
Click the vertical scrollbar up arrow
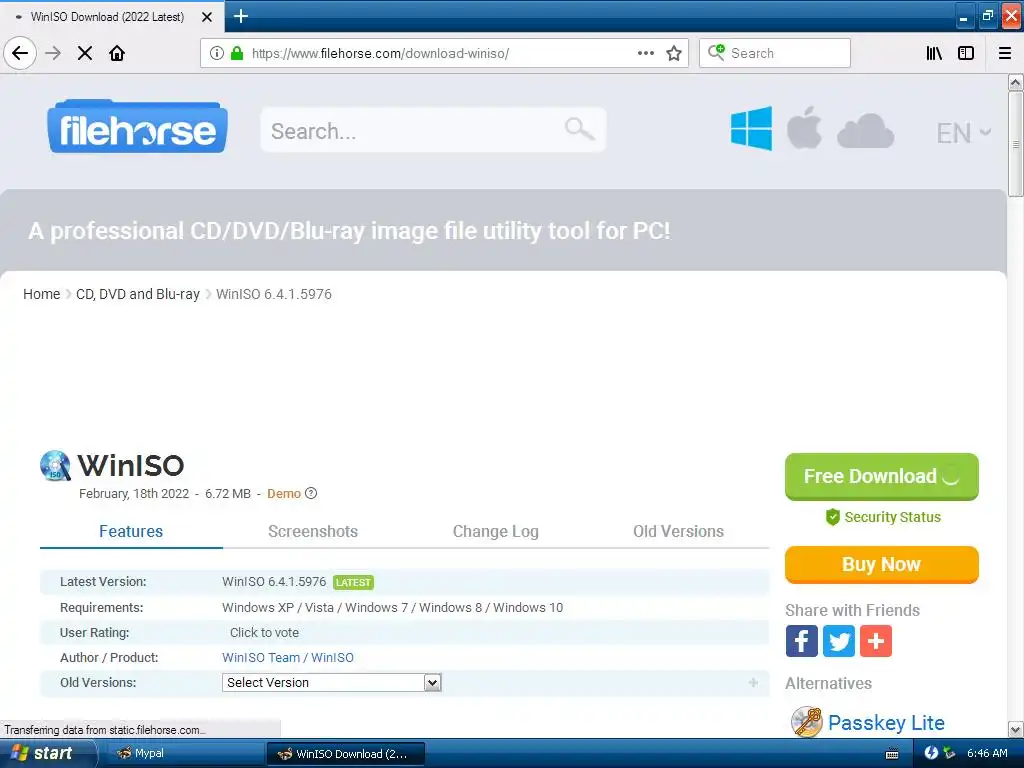[1015, 83]
